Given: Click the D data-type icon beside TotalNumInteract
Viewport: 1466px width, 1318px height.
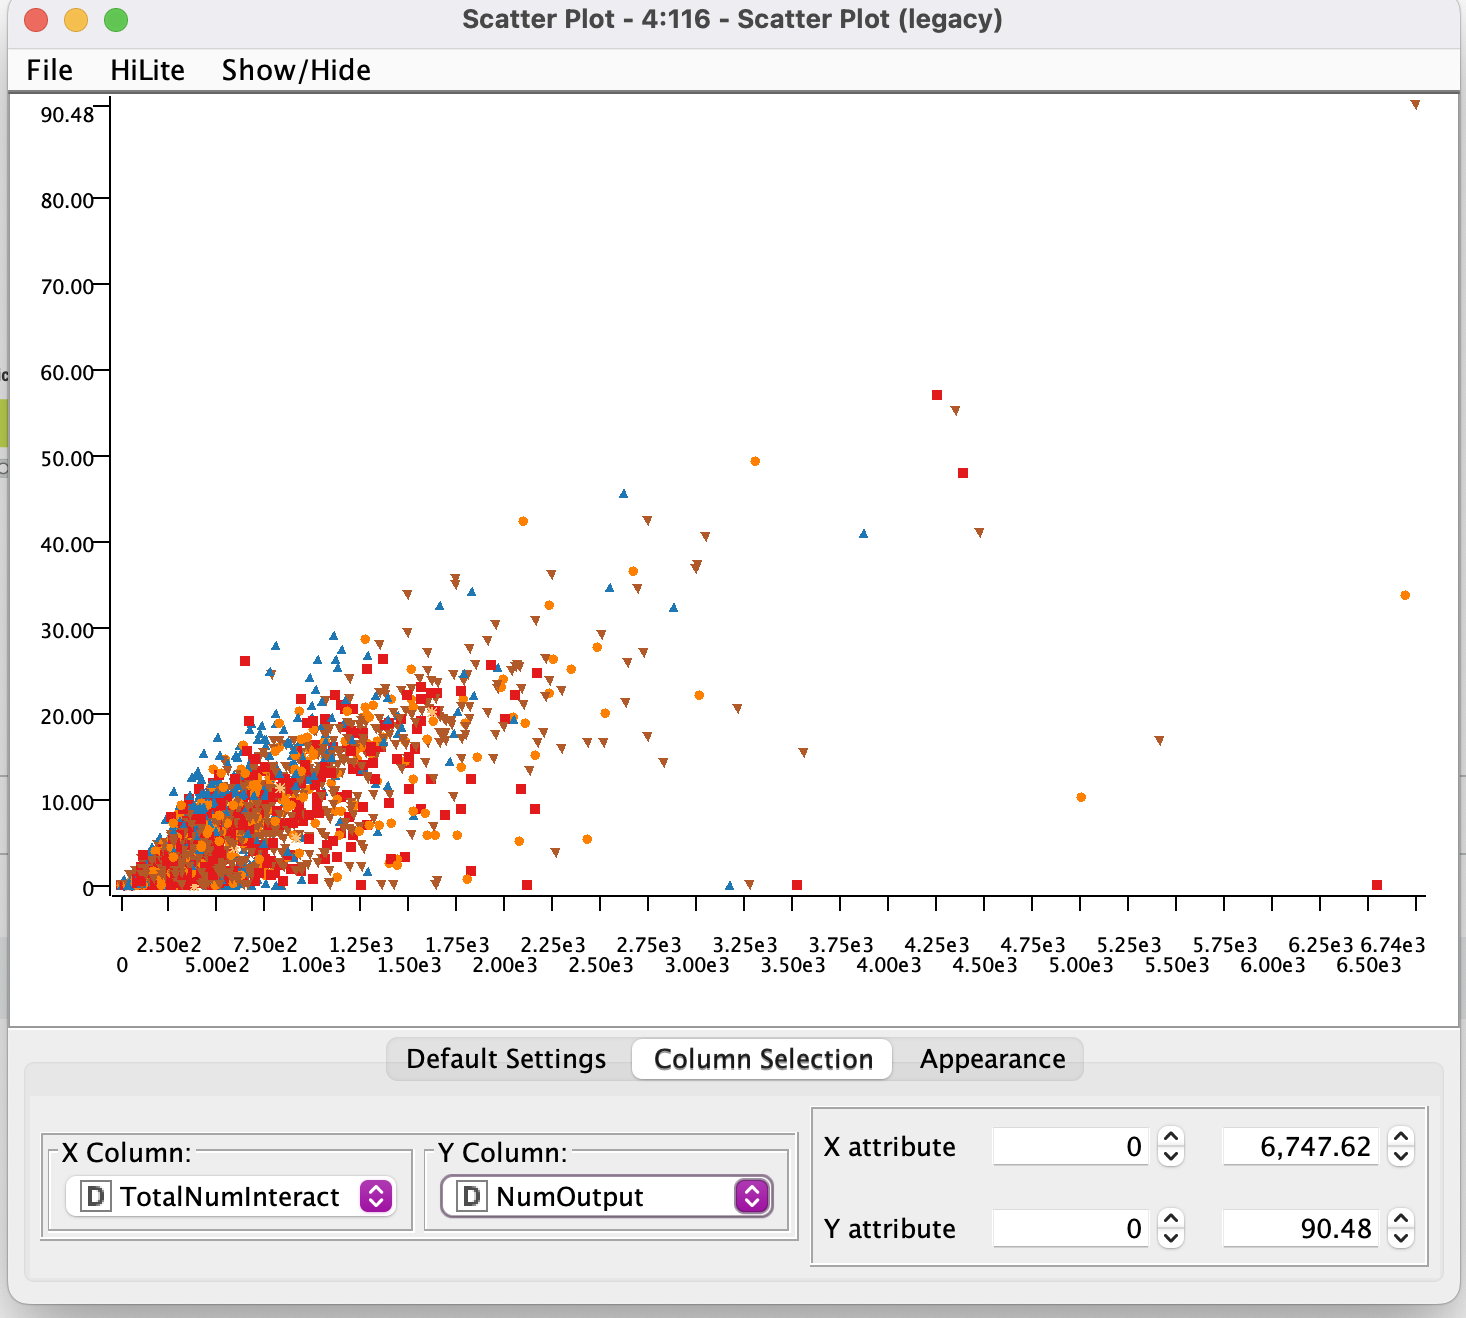Looking at the screenshot, I should pyautogui.click(x=95, y=1196).
